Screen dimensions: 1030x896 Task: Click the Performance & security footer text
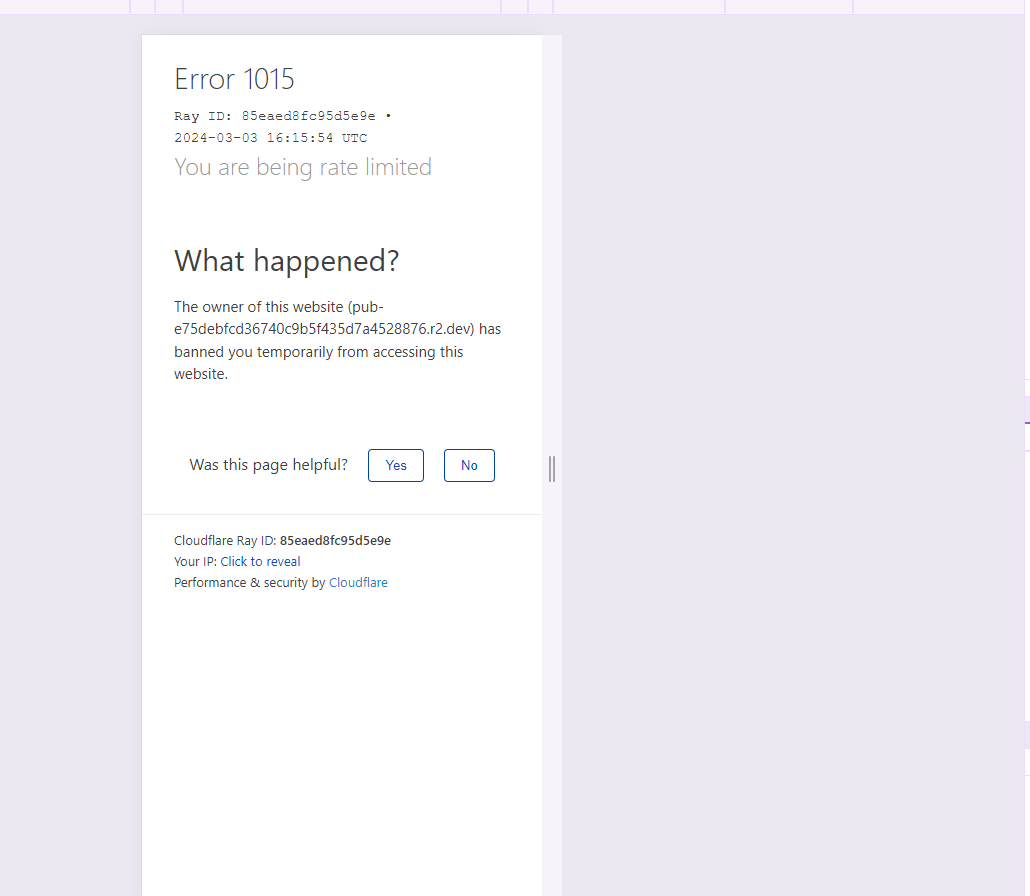(x=247, y=582)
